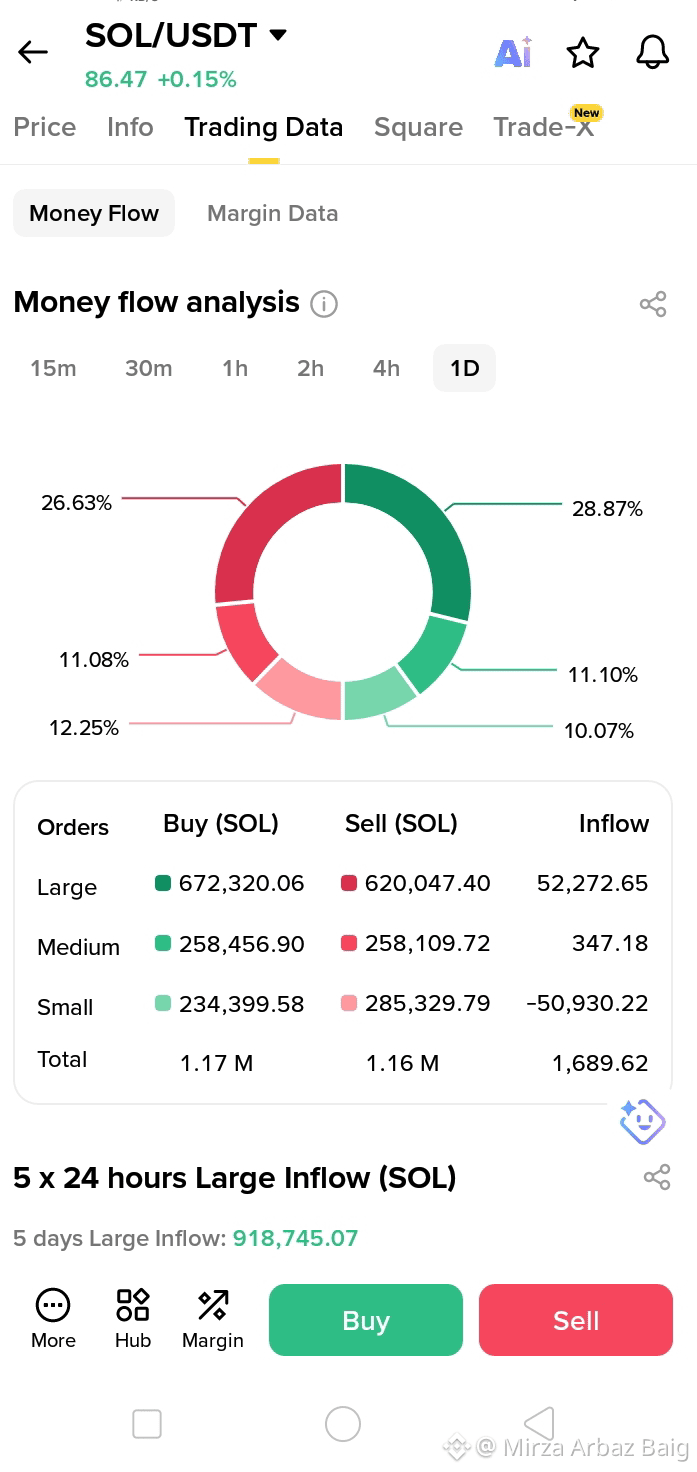Share the Money flow analysis chart

coord(653,305)
